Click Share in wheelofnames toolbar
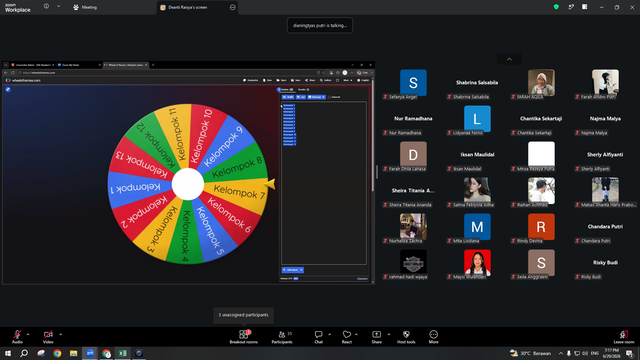 coord(310,80)
